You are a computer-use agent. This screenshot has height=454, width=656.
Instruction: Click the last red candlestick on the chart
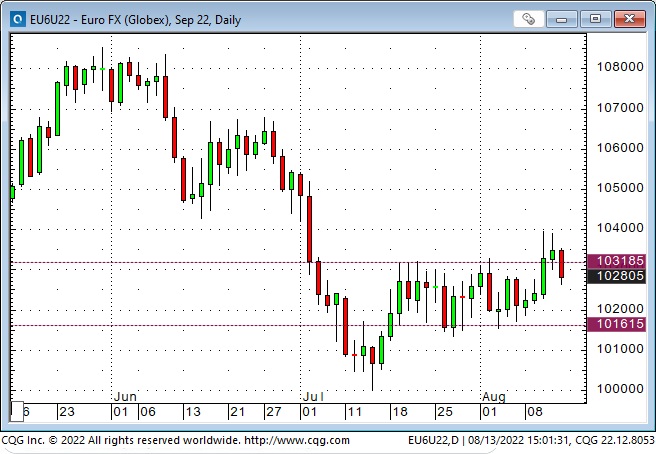coord(561,264)
